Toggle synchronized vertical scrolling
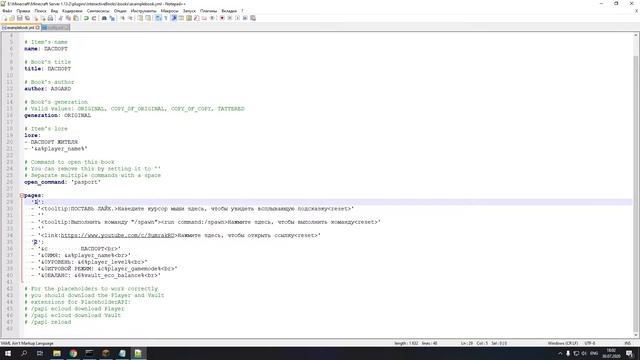Screen dimensions: 640x360 point(140,18)
